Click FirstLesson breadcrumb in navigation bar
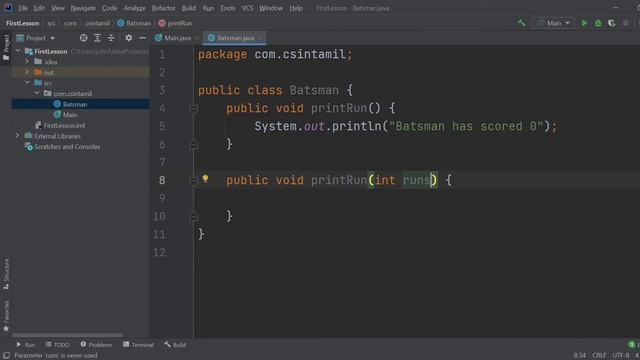The height and width of the screenshot is (360, 640). click(22, 23)
